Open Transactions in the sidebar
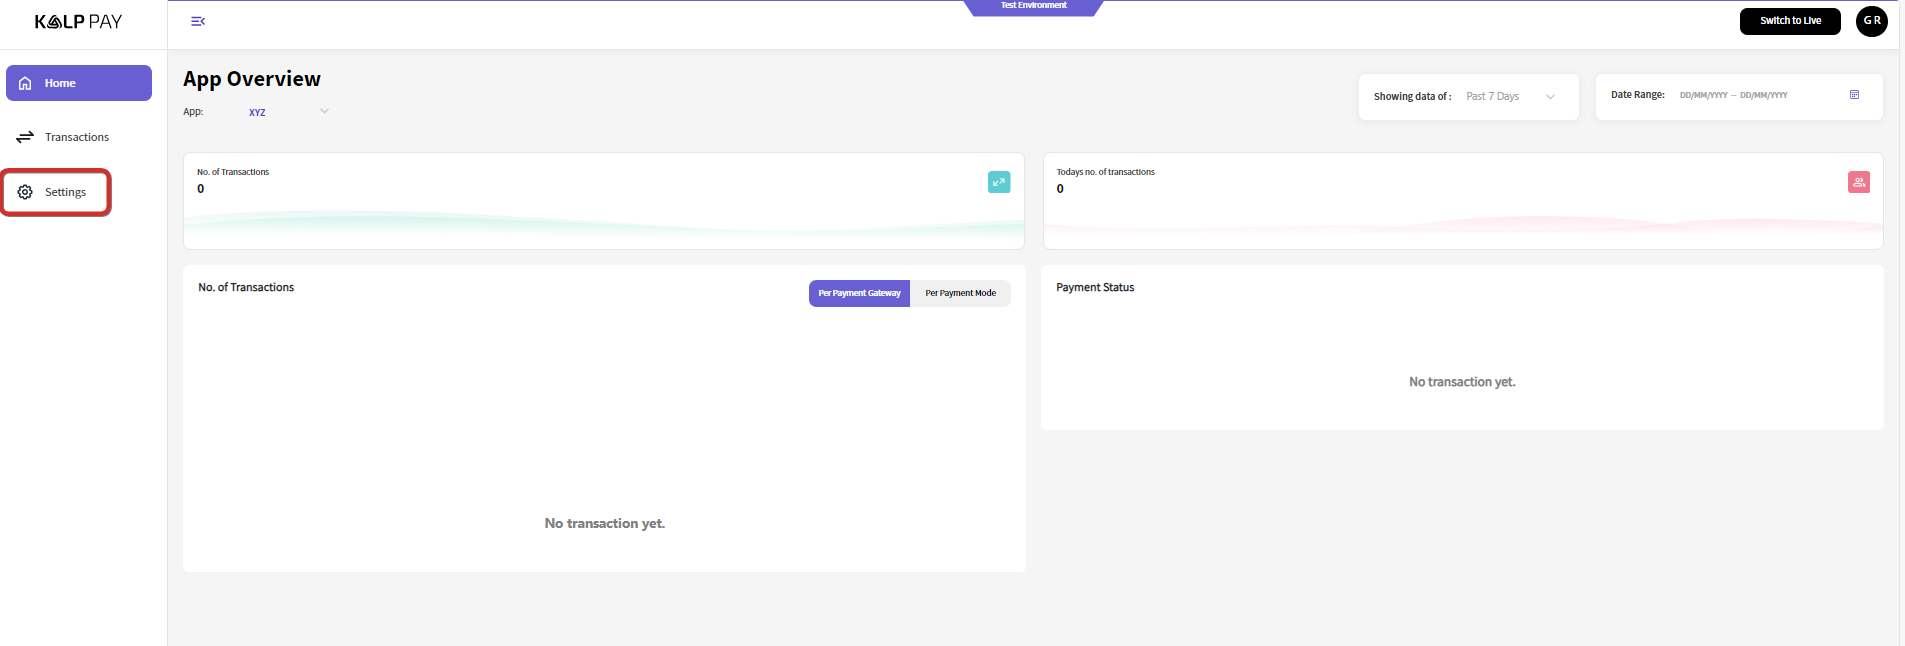The width and height of the screenshot is (1905, 646). (x=77, y=137)
